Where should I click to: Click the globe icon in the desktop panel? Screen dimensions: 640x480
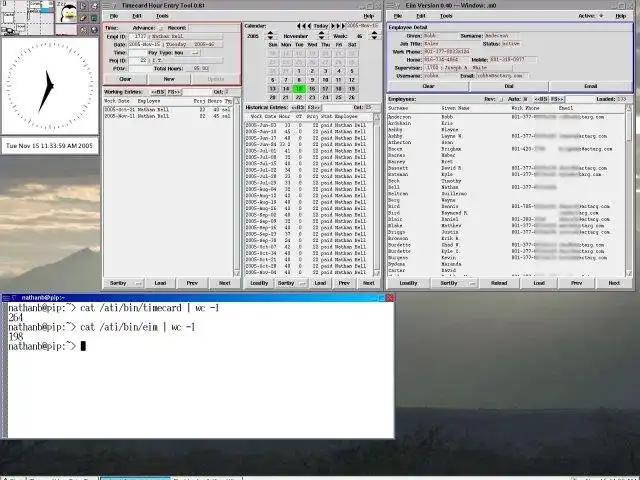[x=94, y=30]
